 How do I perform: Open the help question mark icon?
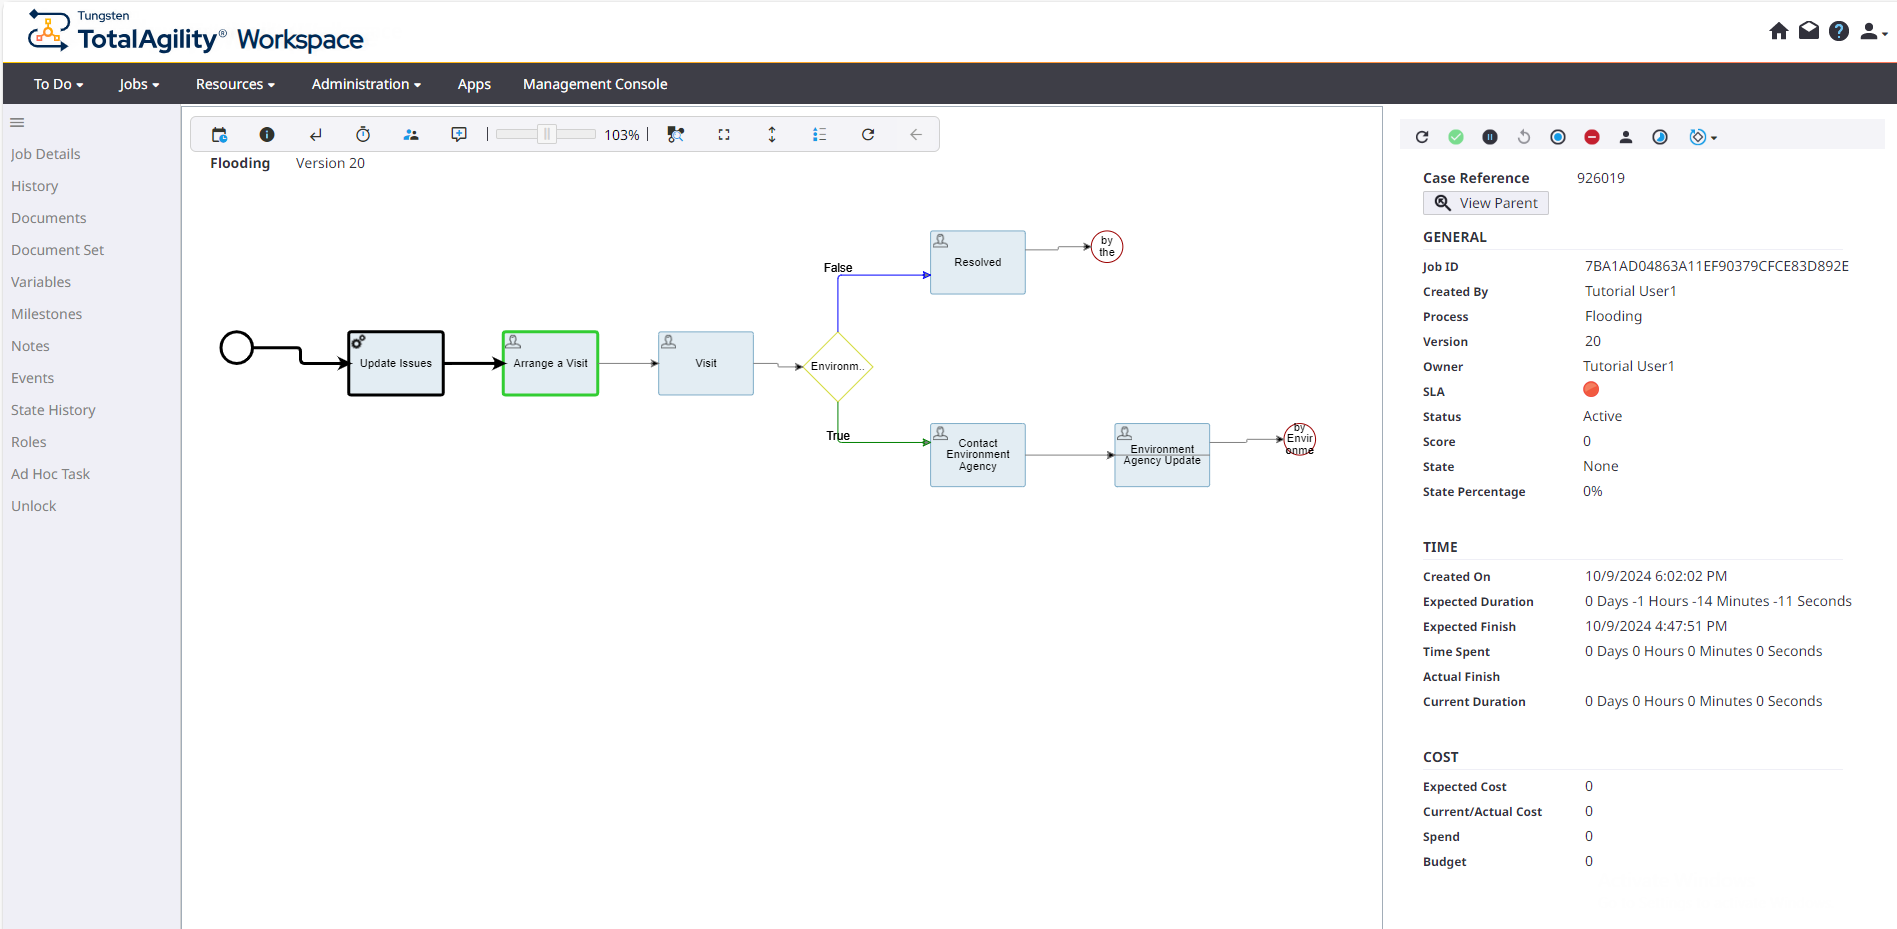[x=1838, y=31]
